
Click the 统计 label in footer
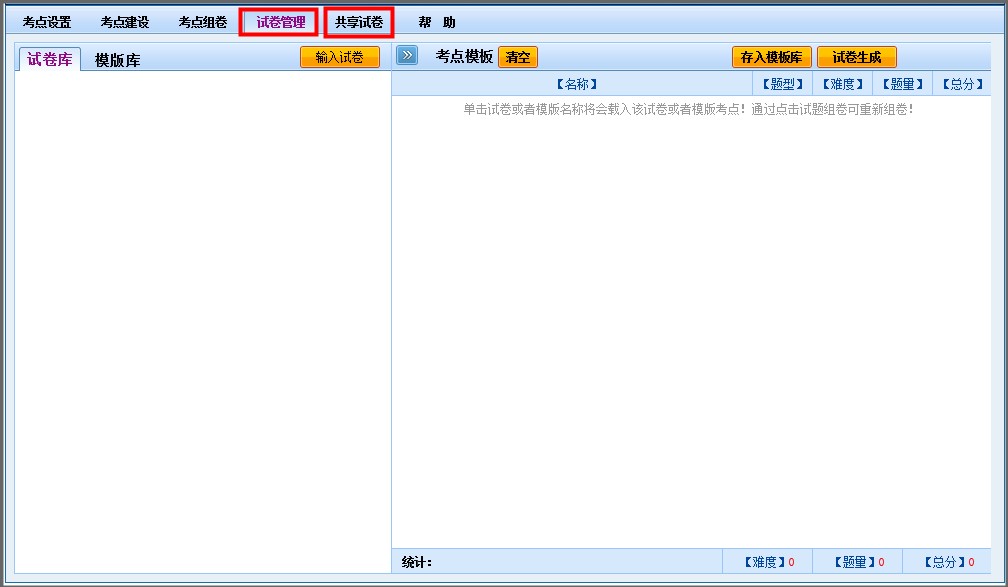pos(417,563)
